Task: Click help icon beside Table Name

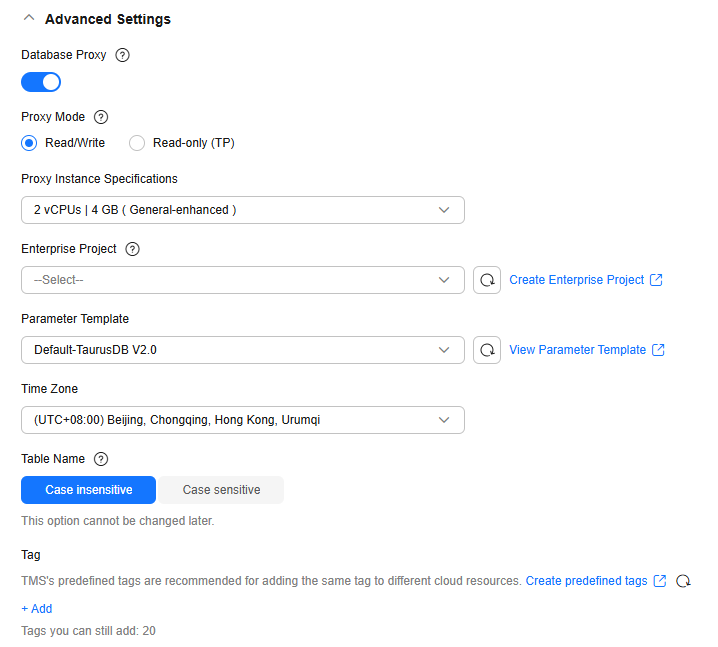Action: tap(100, 459)
